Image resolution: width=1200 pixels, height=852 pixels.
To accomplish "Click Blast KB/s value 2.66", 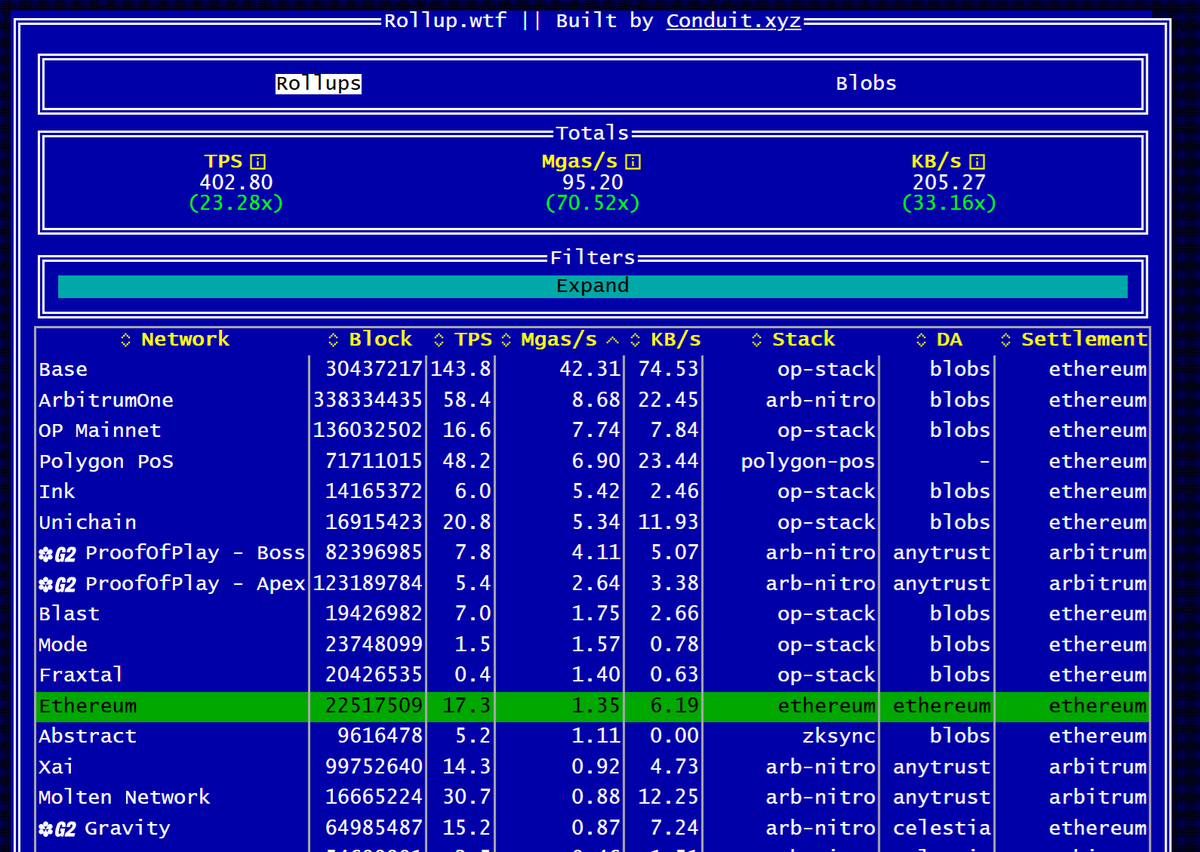I will click(674, 614).
